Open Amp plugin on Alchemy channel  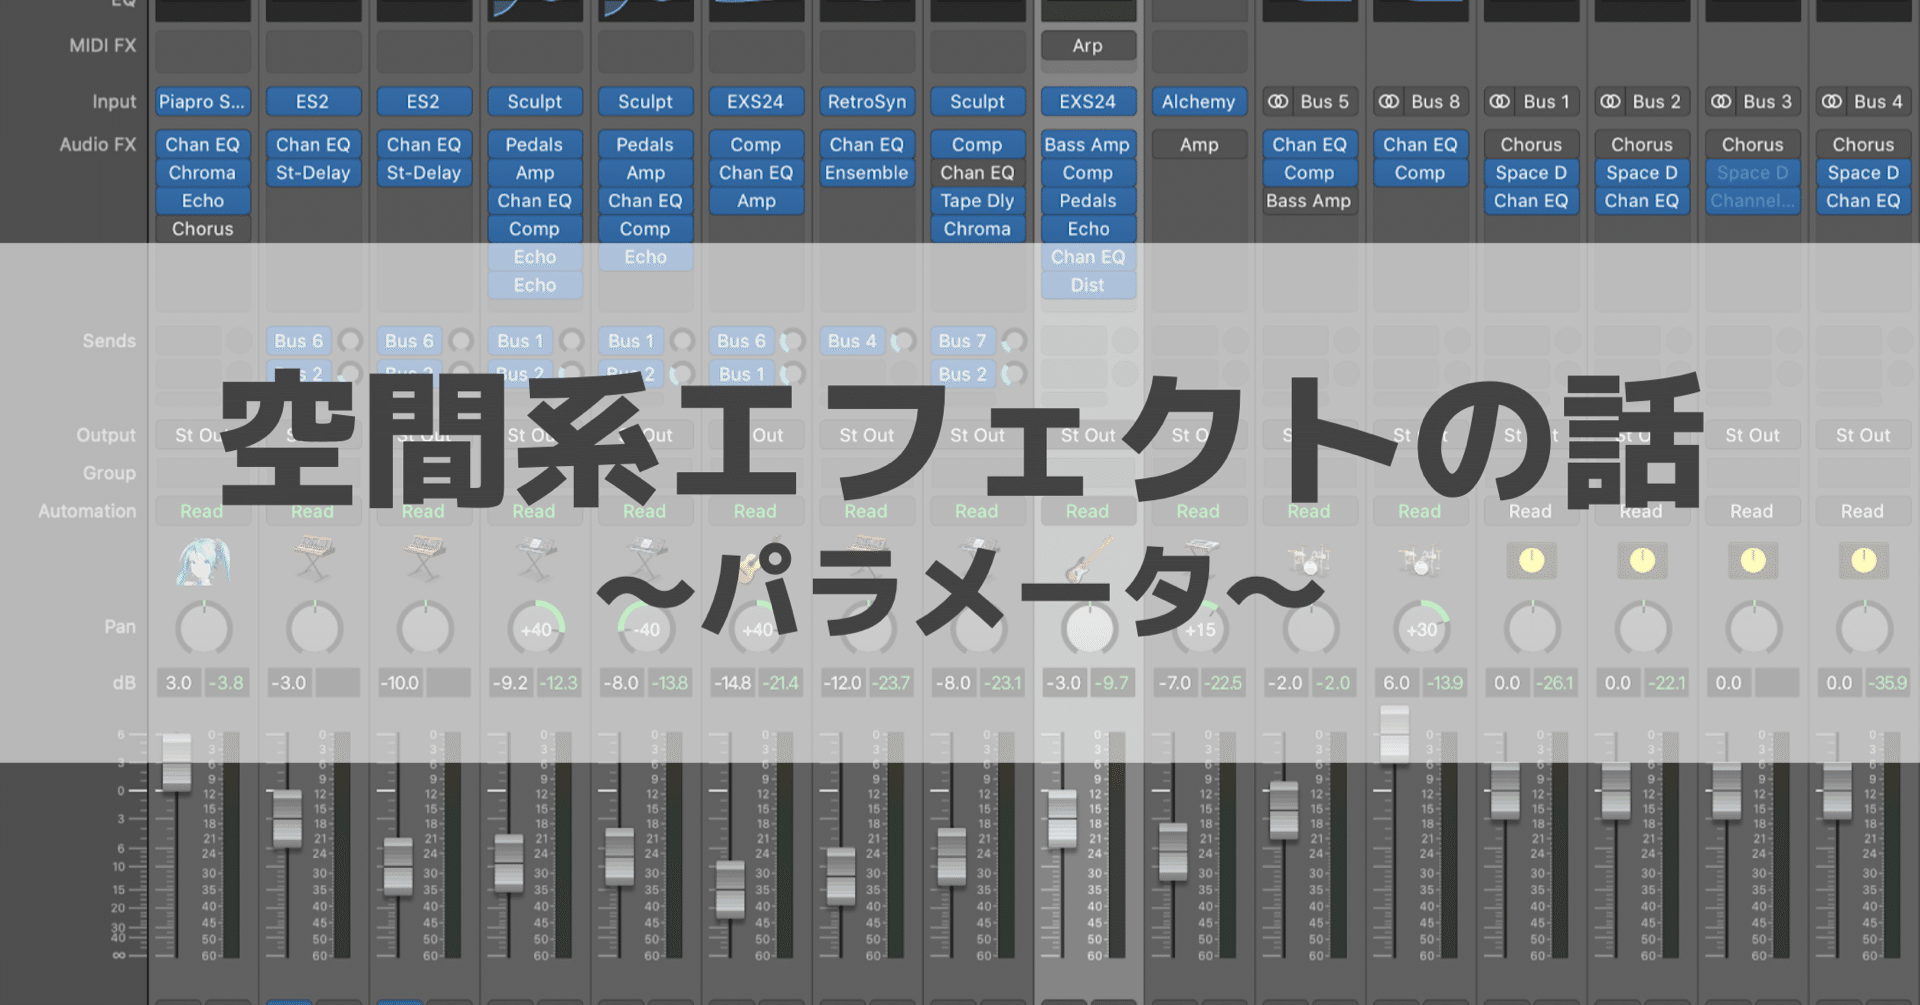(1198, 144)
